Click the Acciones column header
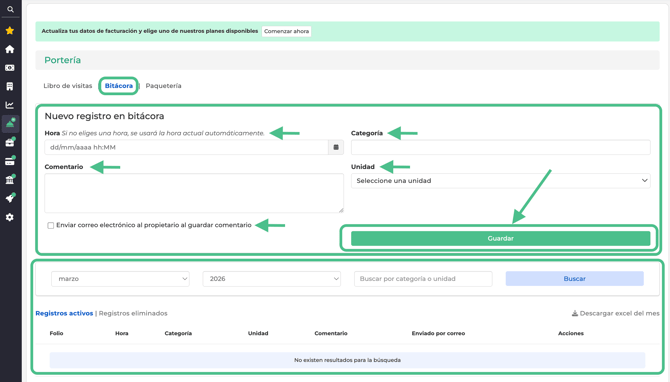Image resolution: width=670 pixels, height=382 pixels. click(x=570, y=333)
